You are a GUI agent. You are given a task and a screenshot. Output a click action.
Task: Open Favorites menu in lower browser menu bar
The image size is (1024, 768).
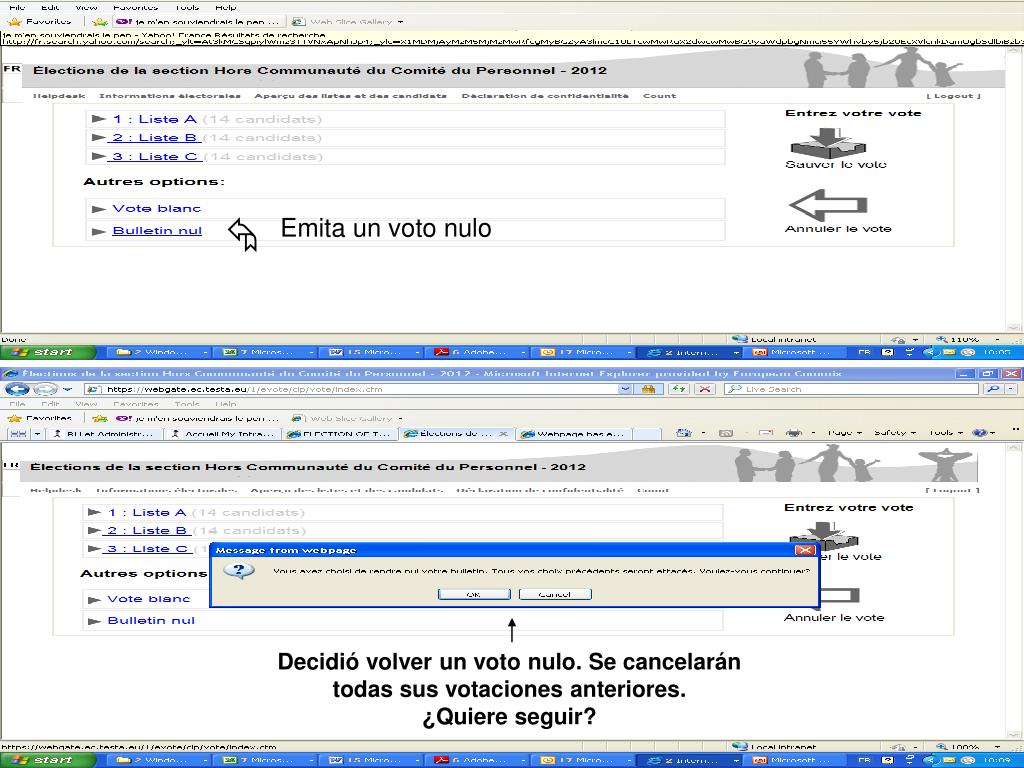(135, 404)
